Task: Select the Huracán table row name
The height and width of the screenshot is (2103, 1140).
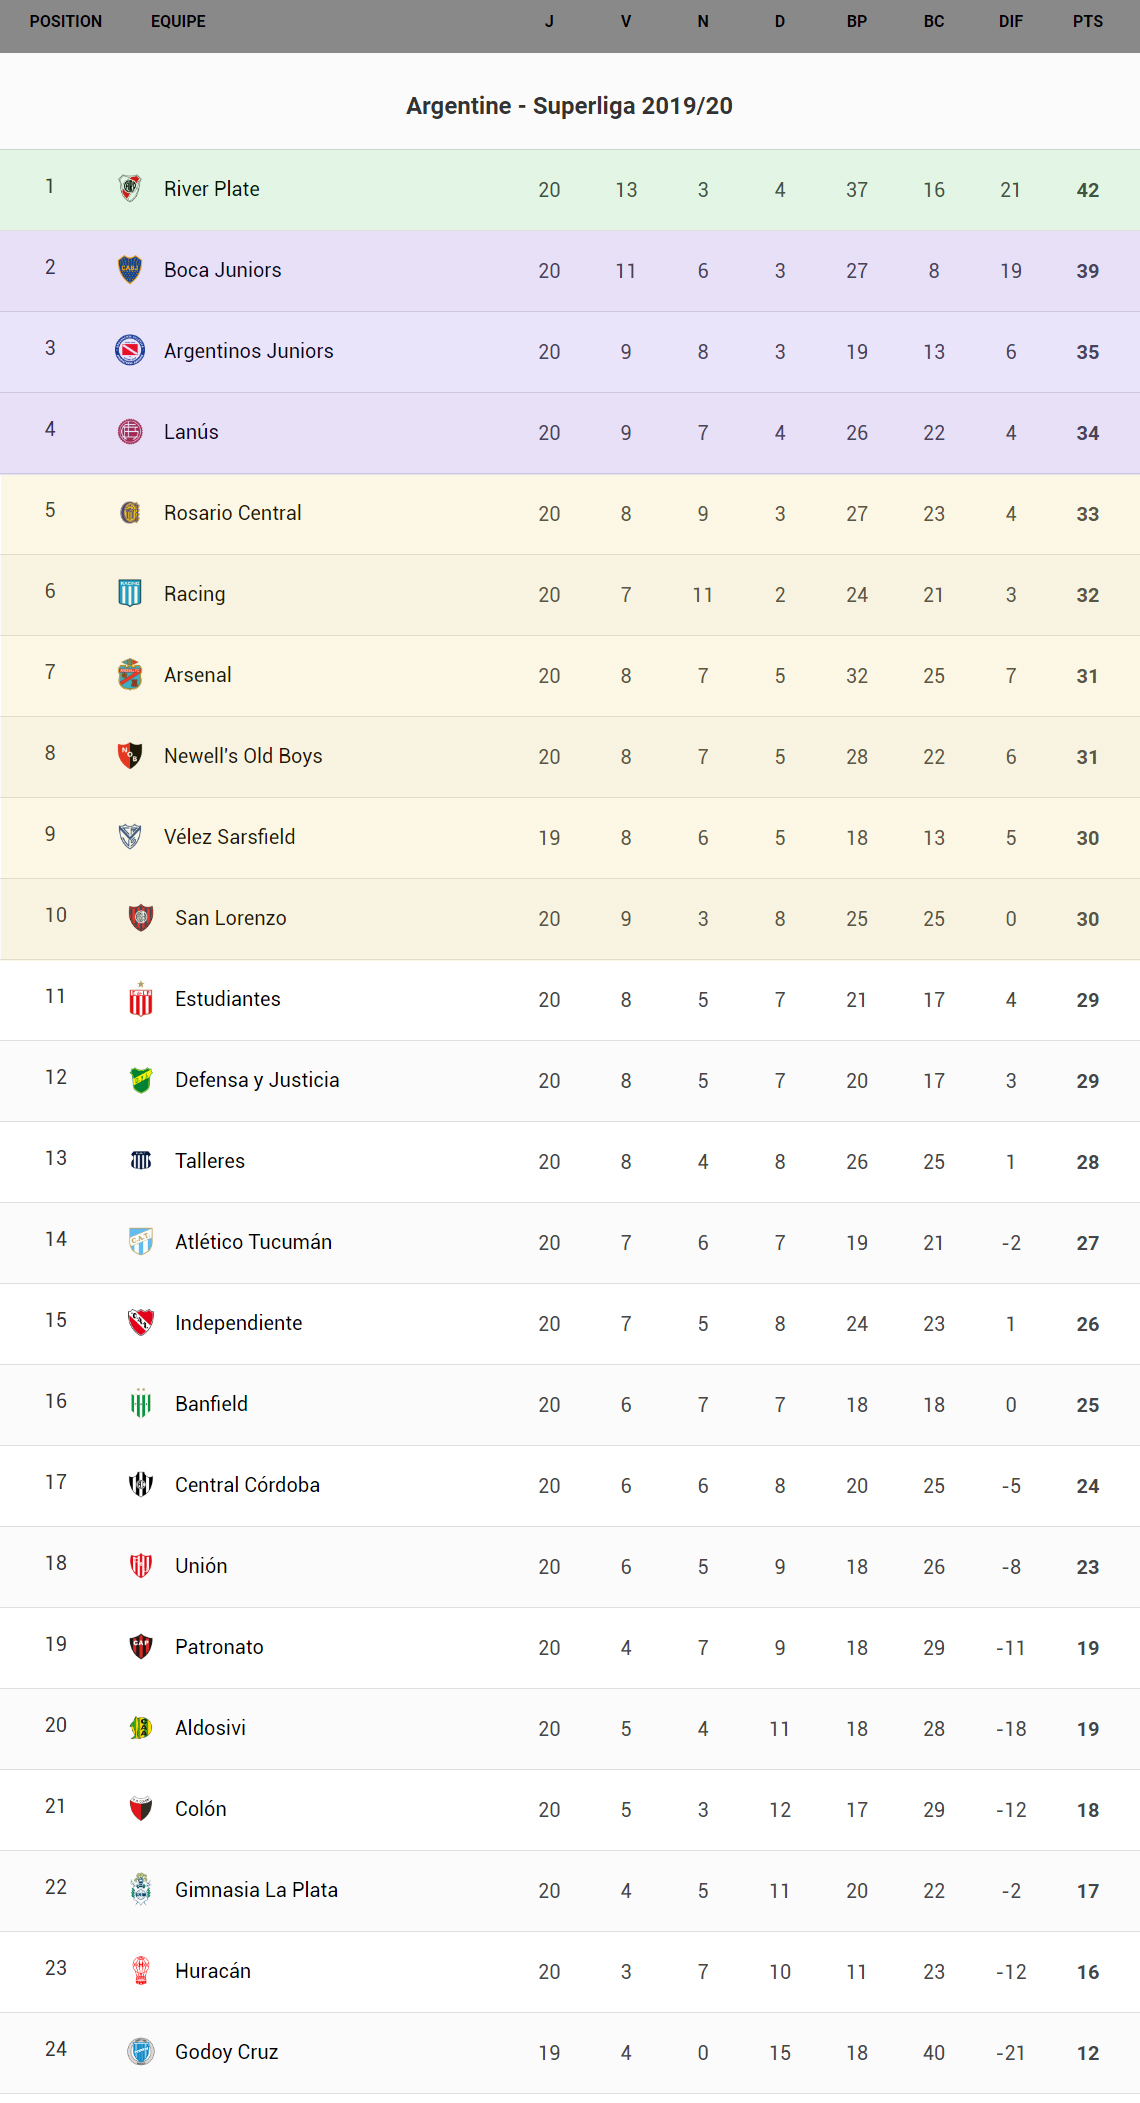Action: [213, 1971]
